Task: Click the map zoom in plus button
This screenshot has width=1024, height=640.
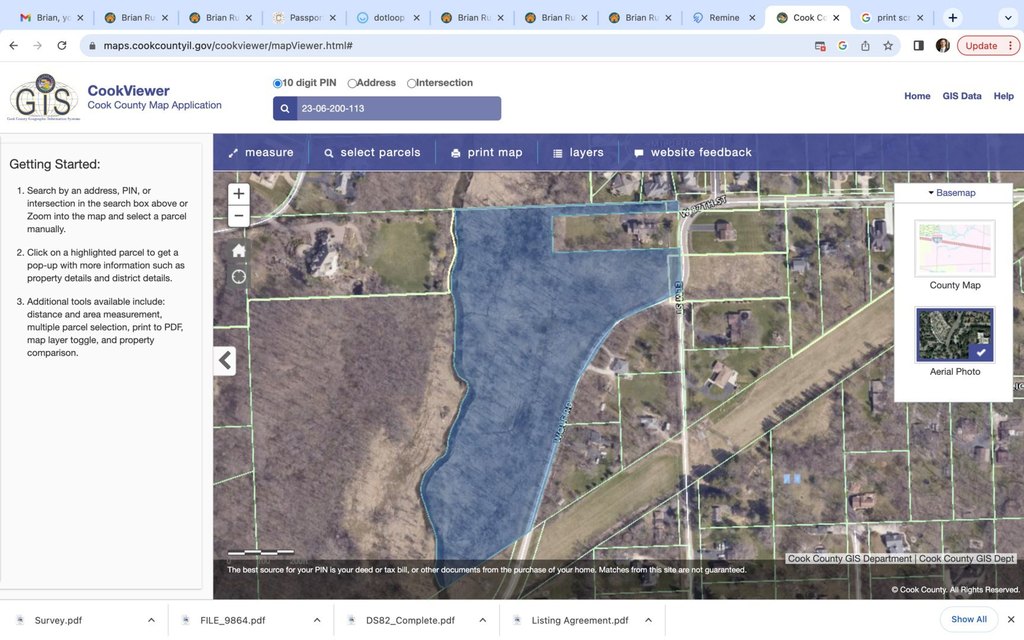Action: tap(238, 194)
